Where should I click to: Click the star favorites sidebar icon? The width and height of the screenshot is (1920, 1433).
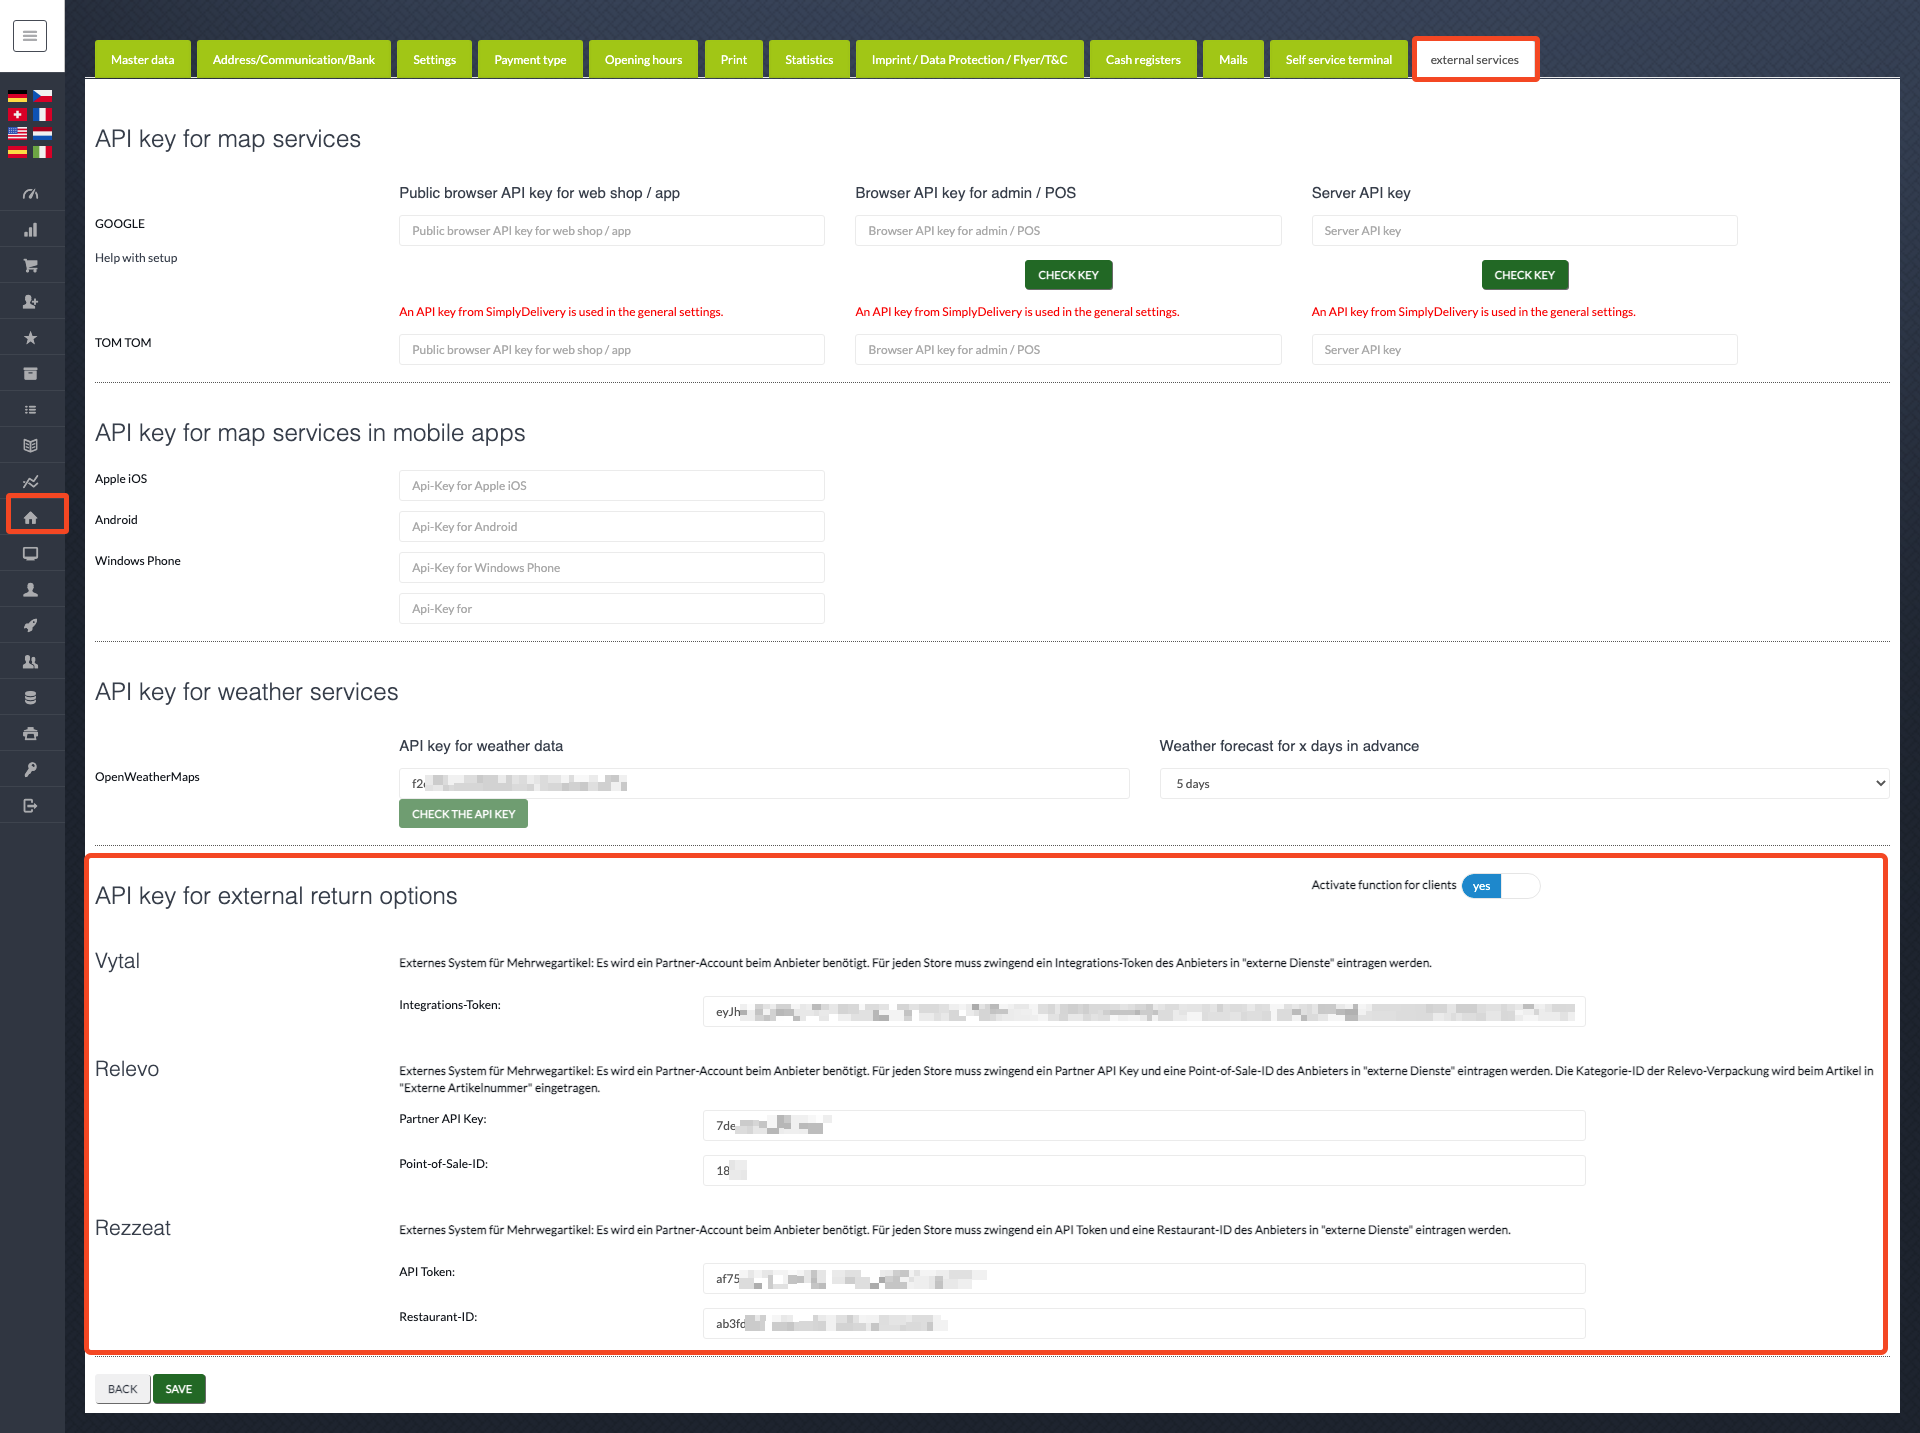pos(30,338)
